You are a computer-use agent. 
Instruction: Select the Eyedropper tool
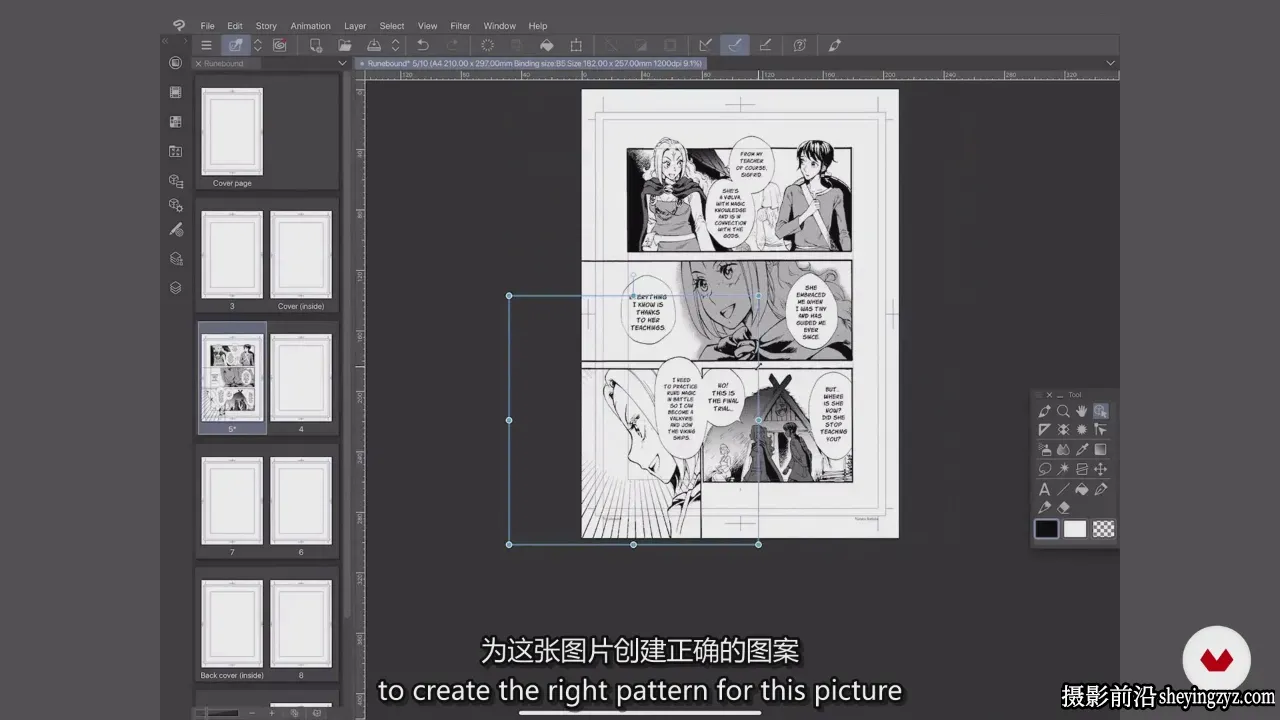click(x=1082, y=450)
